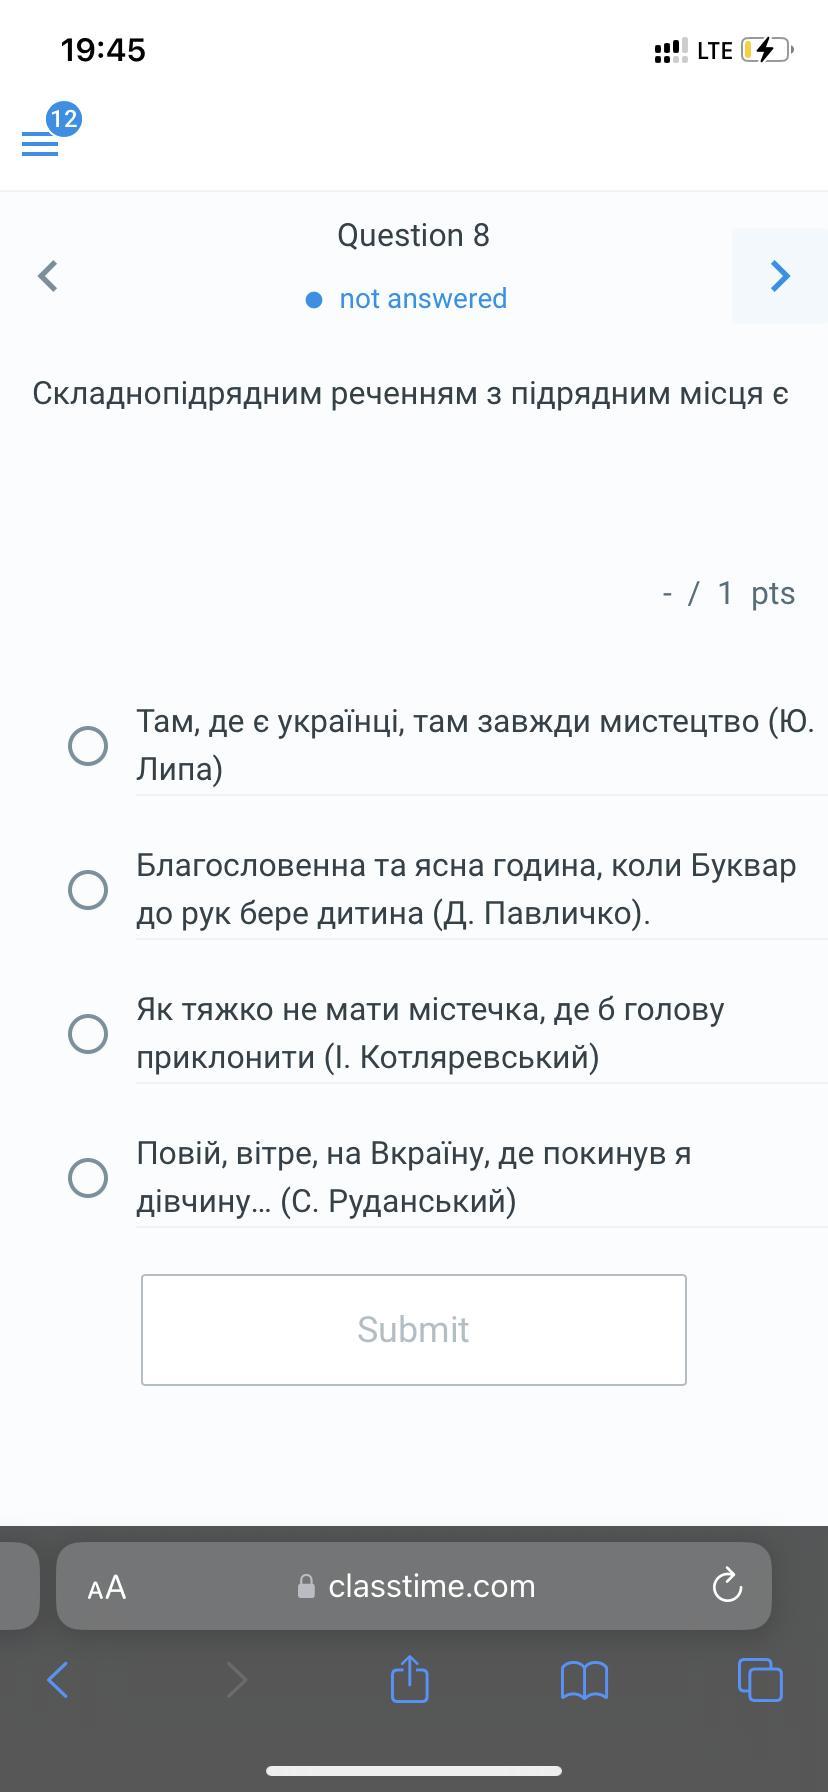Tap the Safari forward navigation arrow
The image size is (828, 1792).
coord(236,1680)
